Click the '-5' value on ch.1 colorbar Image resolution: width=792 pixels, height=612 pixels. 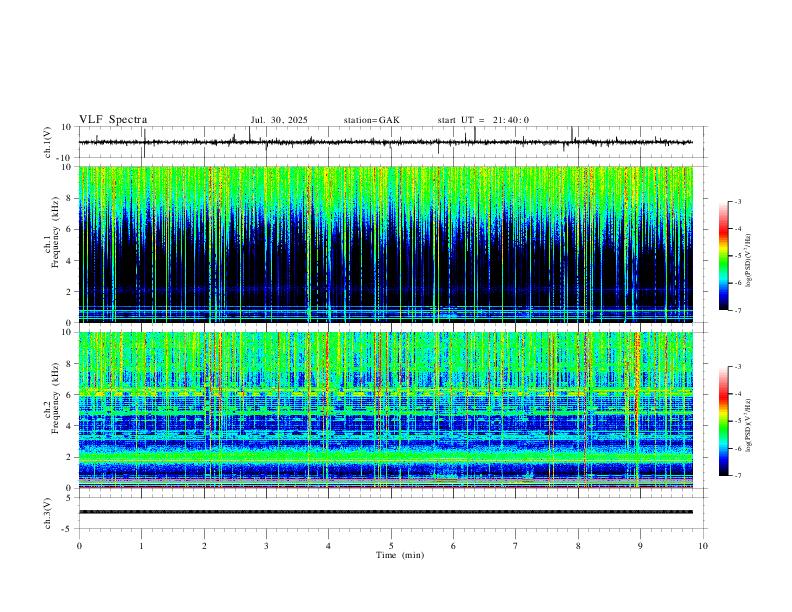(x=737, y=256)
